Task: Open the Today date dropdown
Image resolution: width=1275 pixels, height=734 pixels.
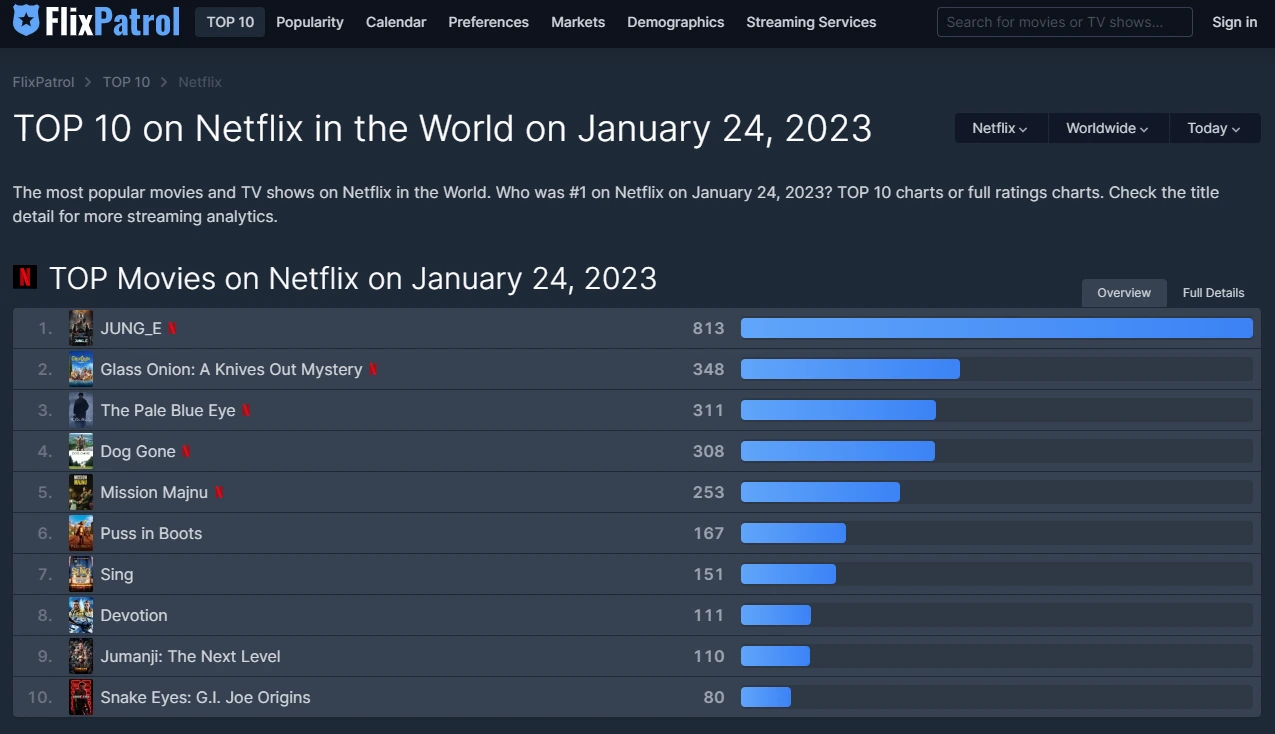Action: pyautogui.click(x=1213, y=128)
